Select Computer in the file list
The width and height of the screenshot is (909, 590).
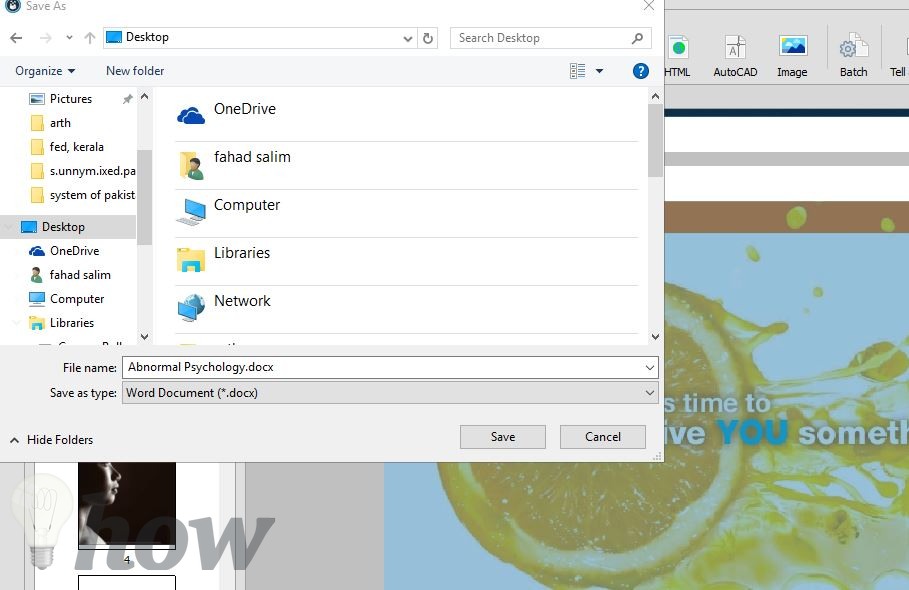tap(406, 213)
